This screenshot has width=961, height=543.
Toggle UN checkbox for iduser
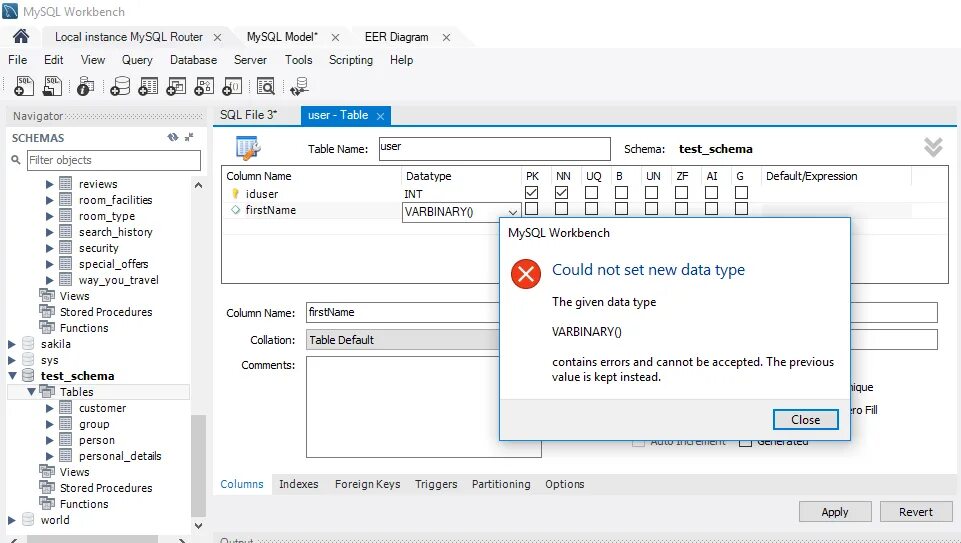pos(651,192)
